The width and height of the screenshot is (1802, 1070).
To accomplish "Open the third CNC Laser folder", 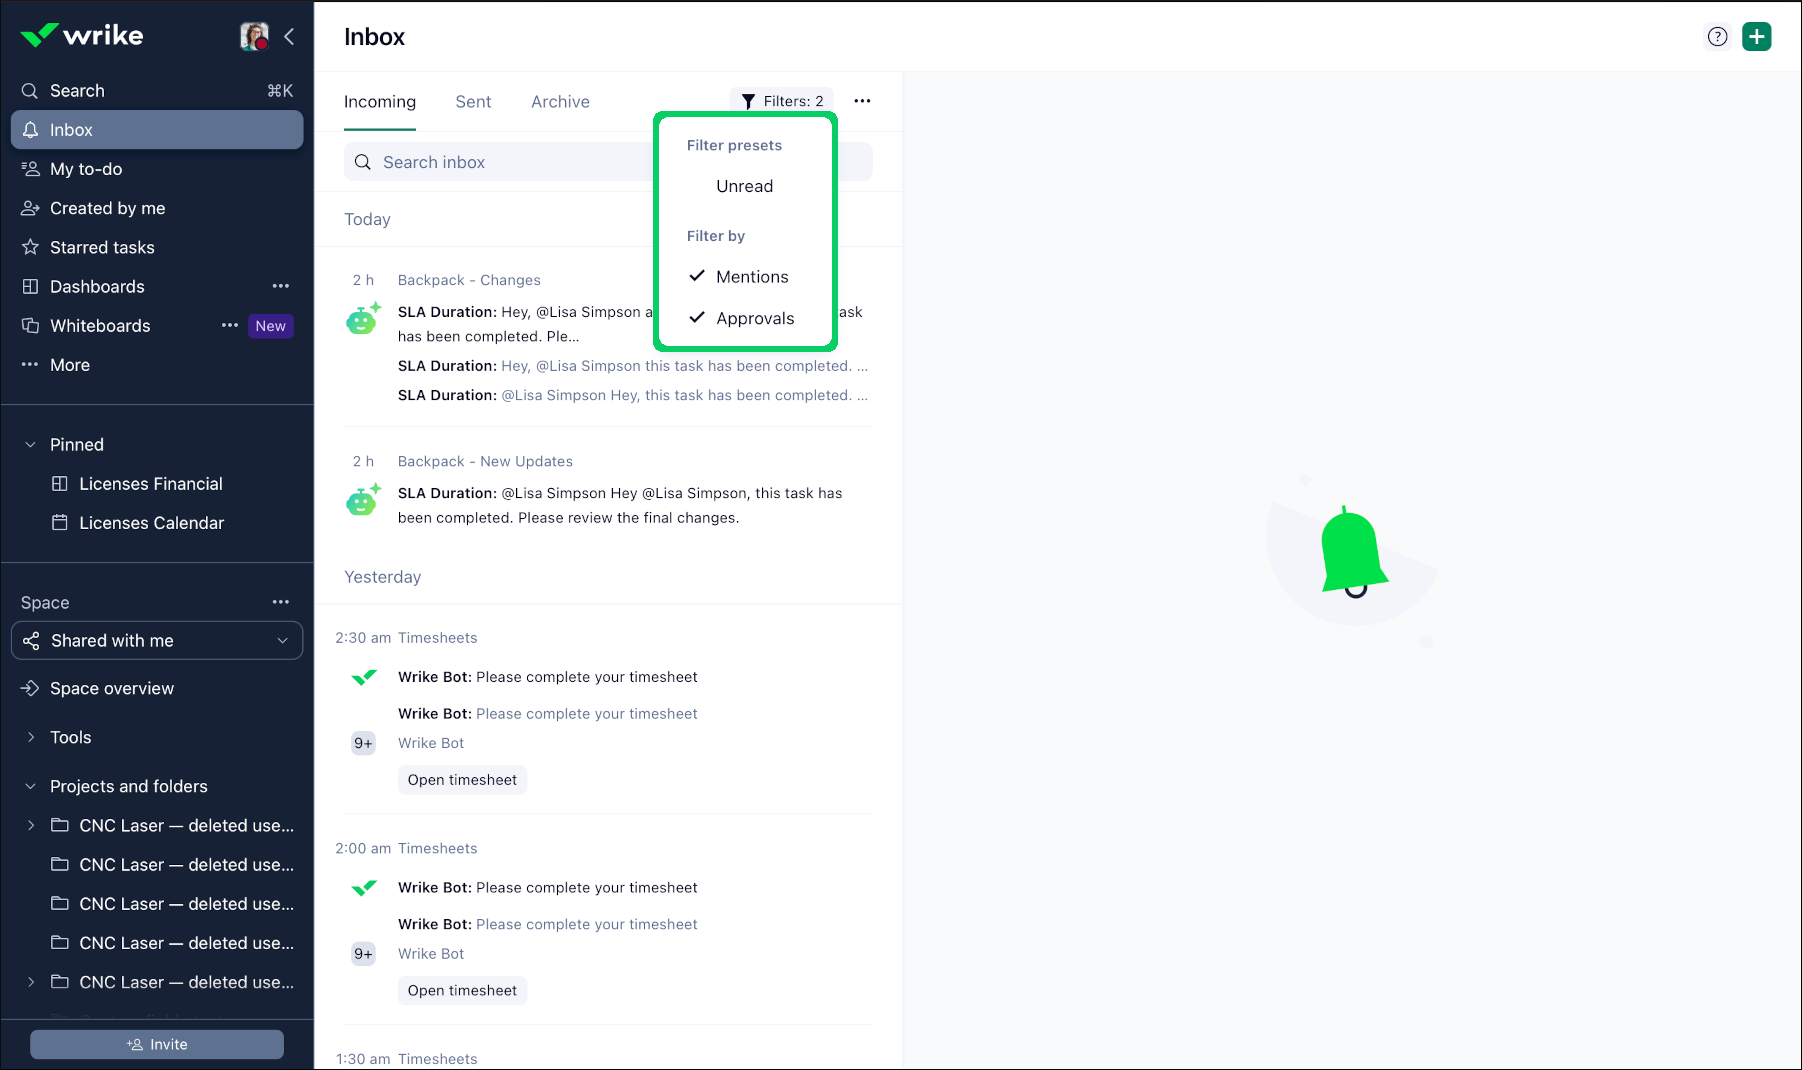I will coord(157,903).
